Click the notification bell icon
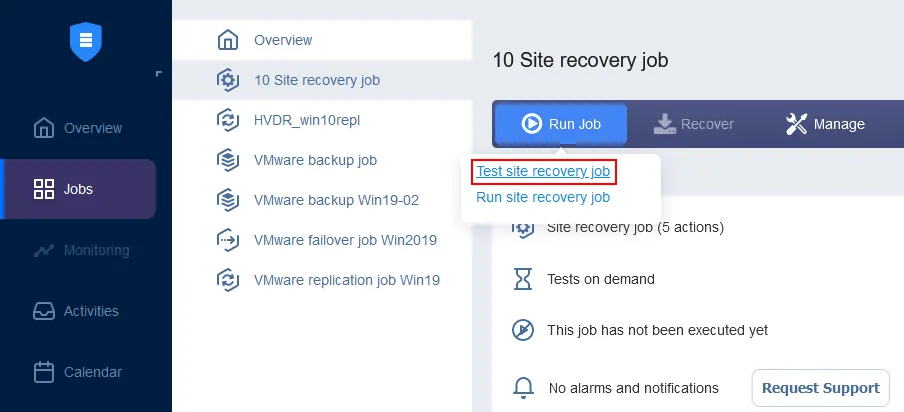This screenshot has height=412, width=904. 522,388
